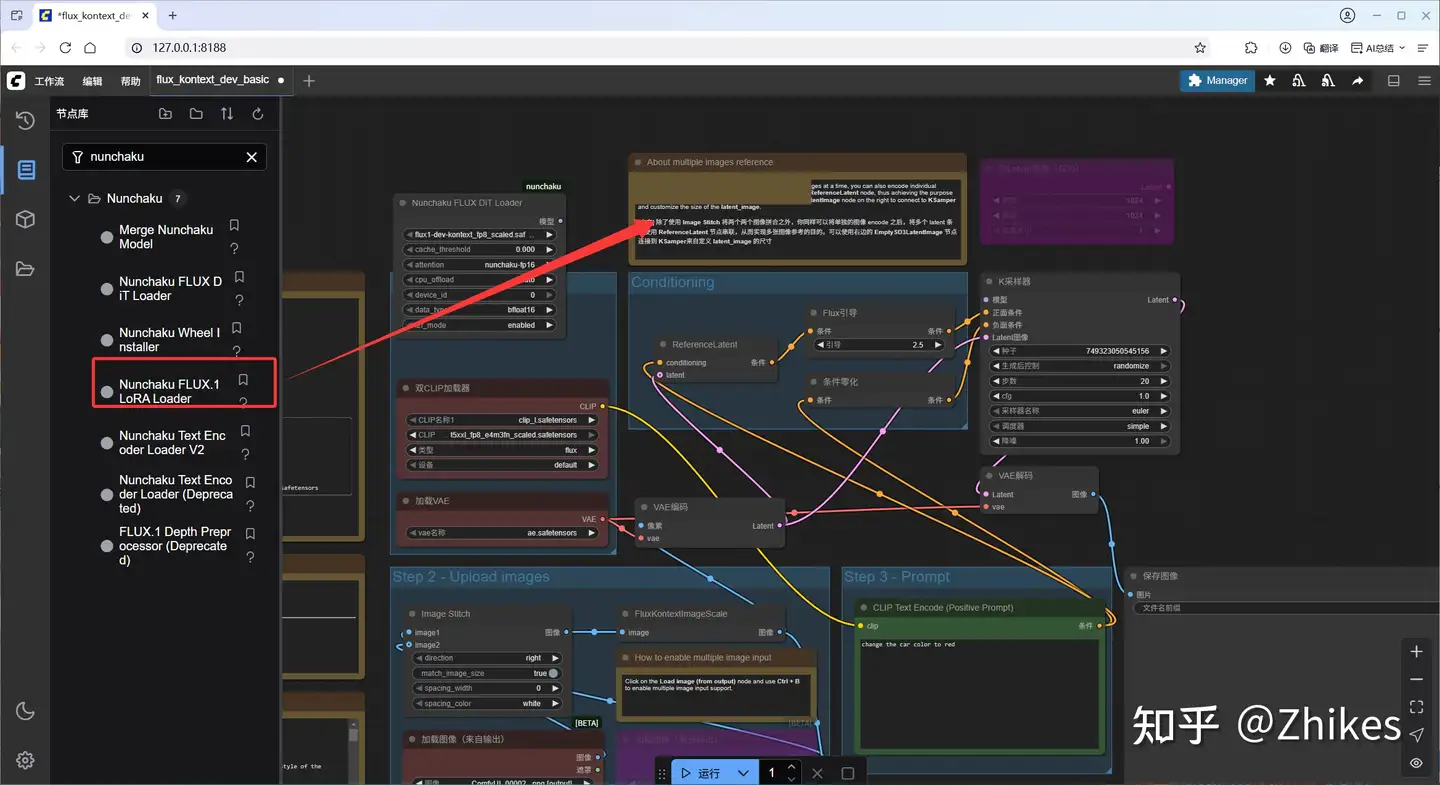
Task: Click the star icon beside Manager
Action: pos(1270,81)
